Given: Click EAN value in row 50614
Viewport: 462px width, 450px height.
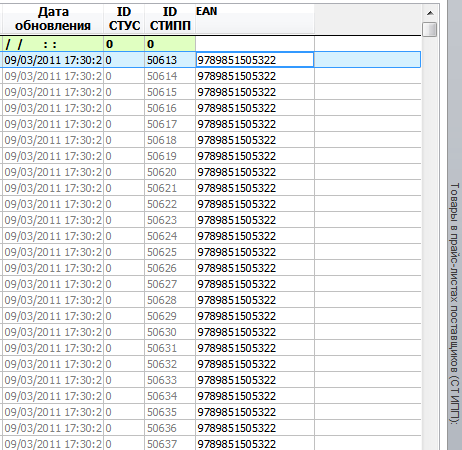Looking at the screenshot, I should [237, 76].
